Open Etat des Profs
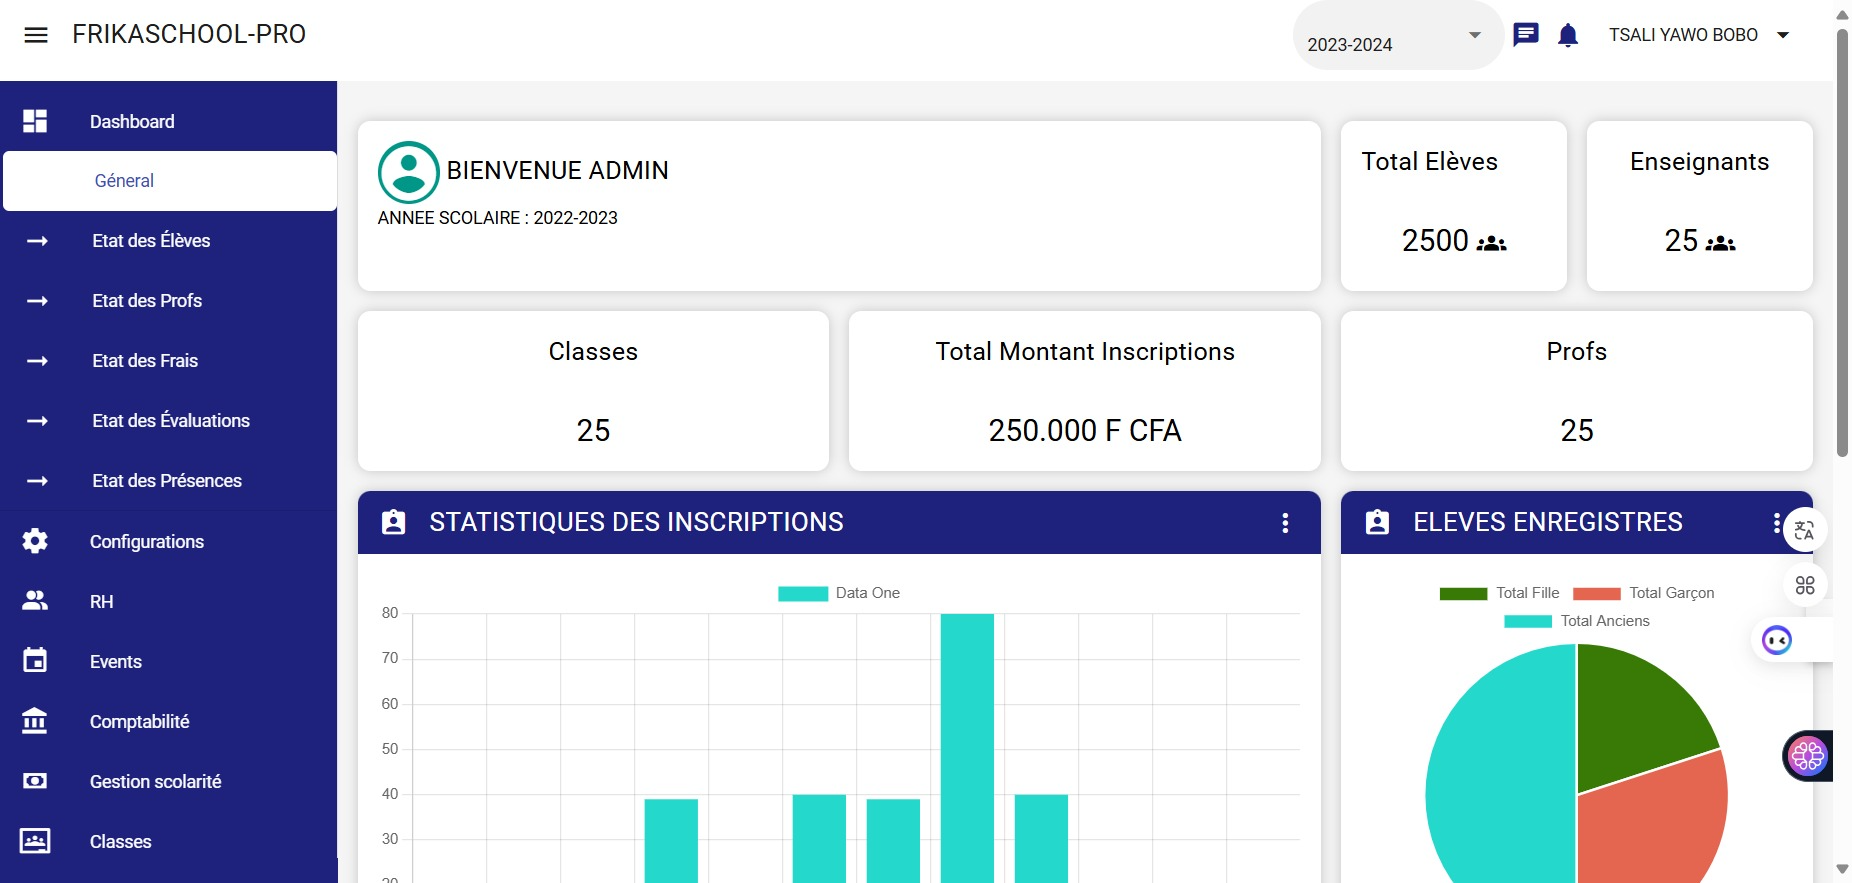 (147, 301)
